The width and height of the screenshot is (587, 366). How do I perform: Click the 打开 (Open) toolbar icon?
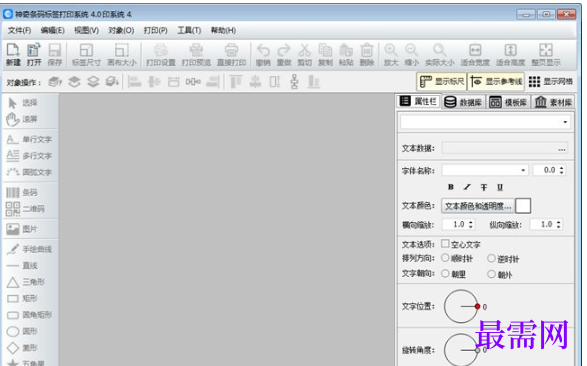pyautogui.click(x=34, y=55)
